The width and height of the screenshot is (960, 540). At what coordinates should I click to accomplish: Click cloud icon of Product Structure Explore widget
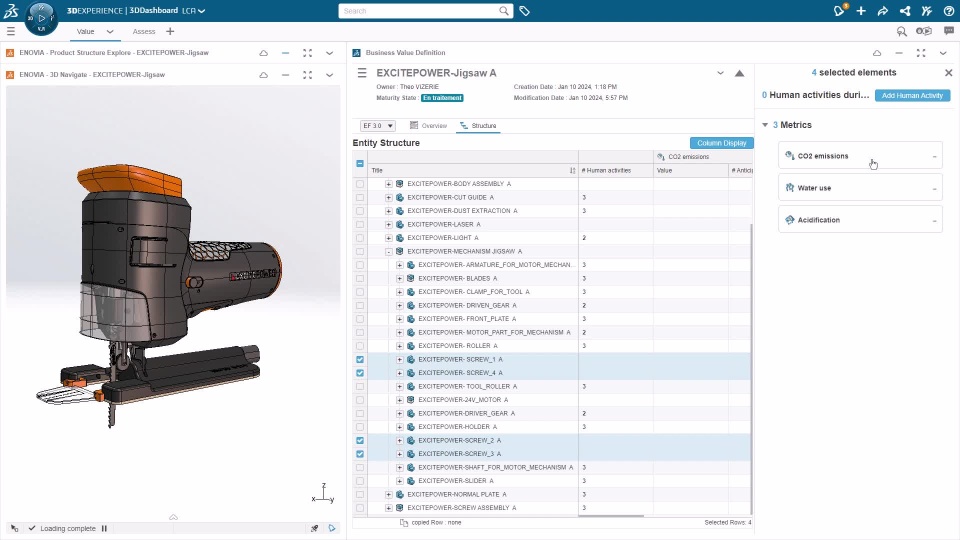(263, 53)
